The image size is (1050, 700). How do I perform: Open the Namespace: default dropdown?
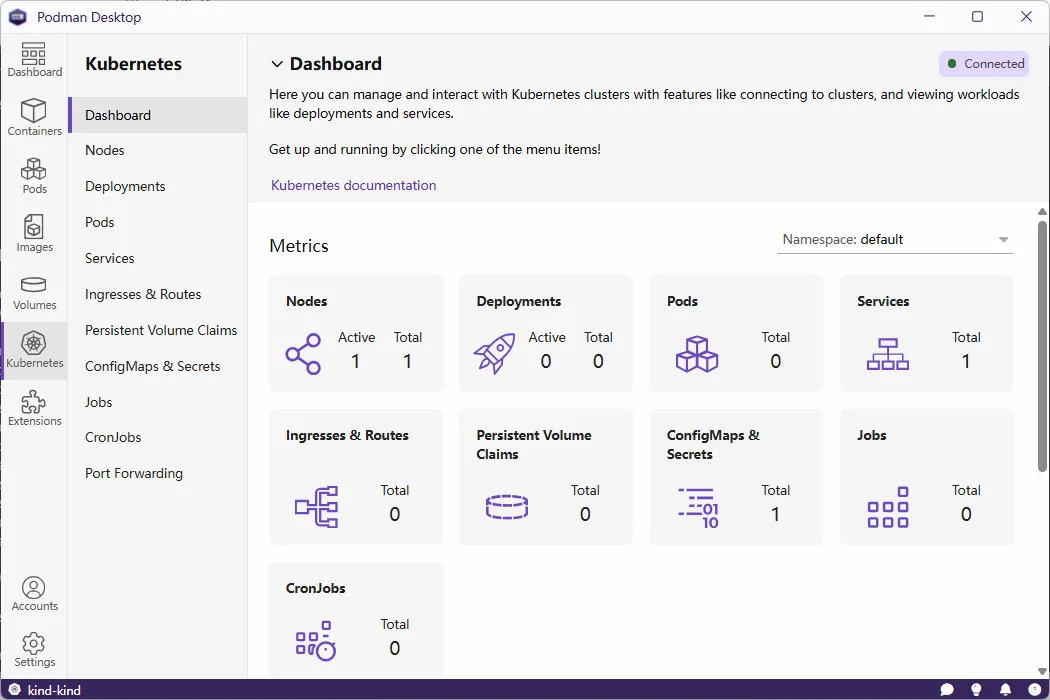click(x=894, y=239)
